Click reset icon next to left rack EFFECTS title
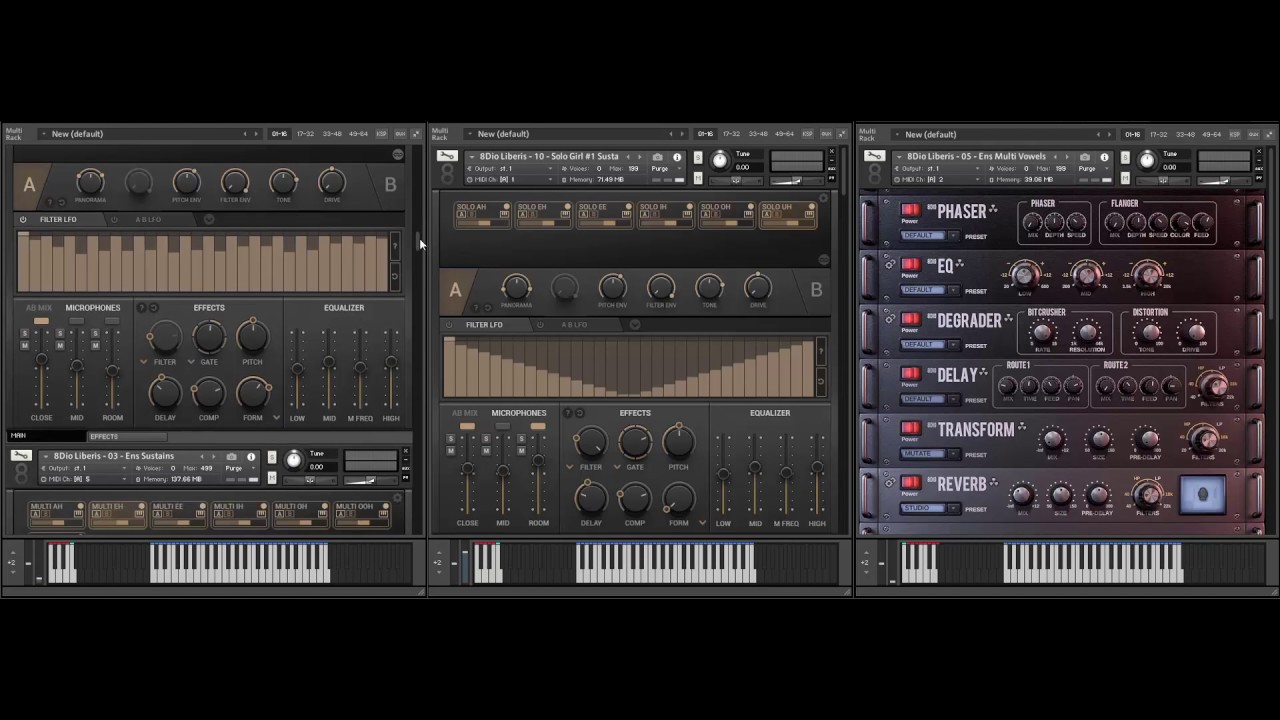 pyautogui.click(x=154, y=308)
